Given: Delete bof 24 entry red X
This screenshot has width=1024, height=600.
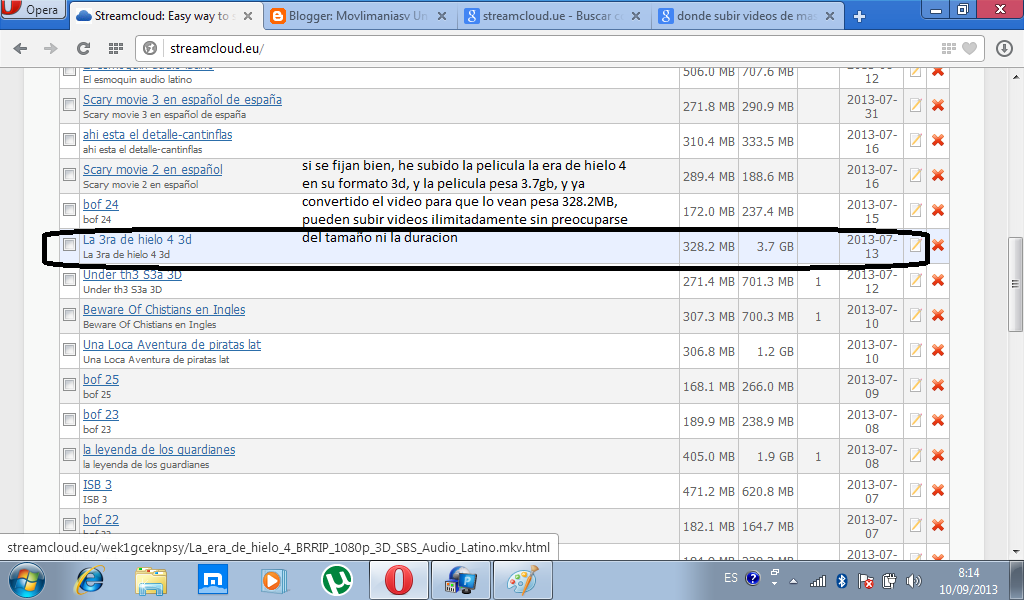Looking at the screenshot, I should [938, 210].
